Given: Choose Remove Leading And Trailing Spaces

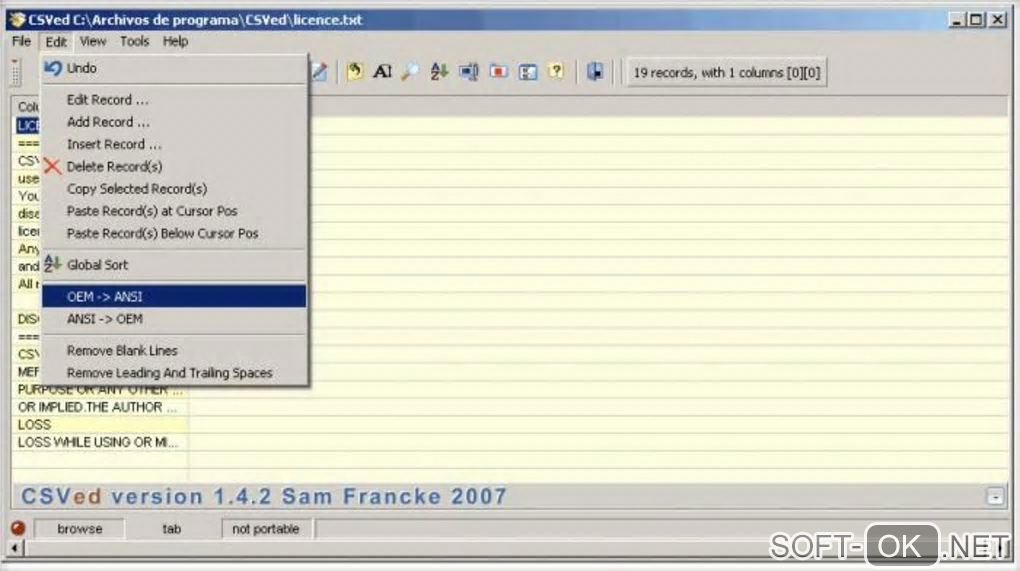Looking at the screenshot, I should (174, 373).
